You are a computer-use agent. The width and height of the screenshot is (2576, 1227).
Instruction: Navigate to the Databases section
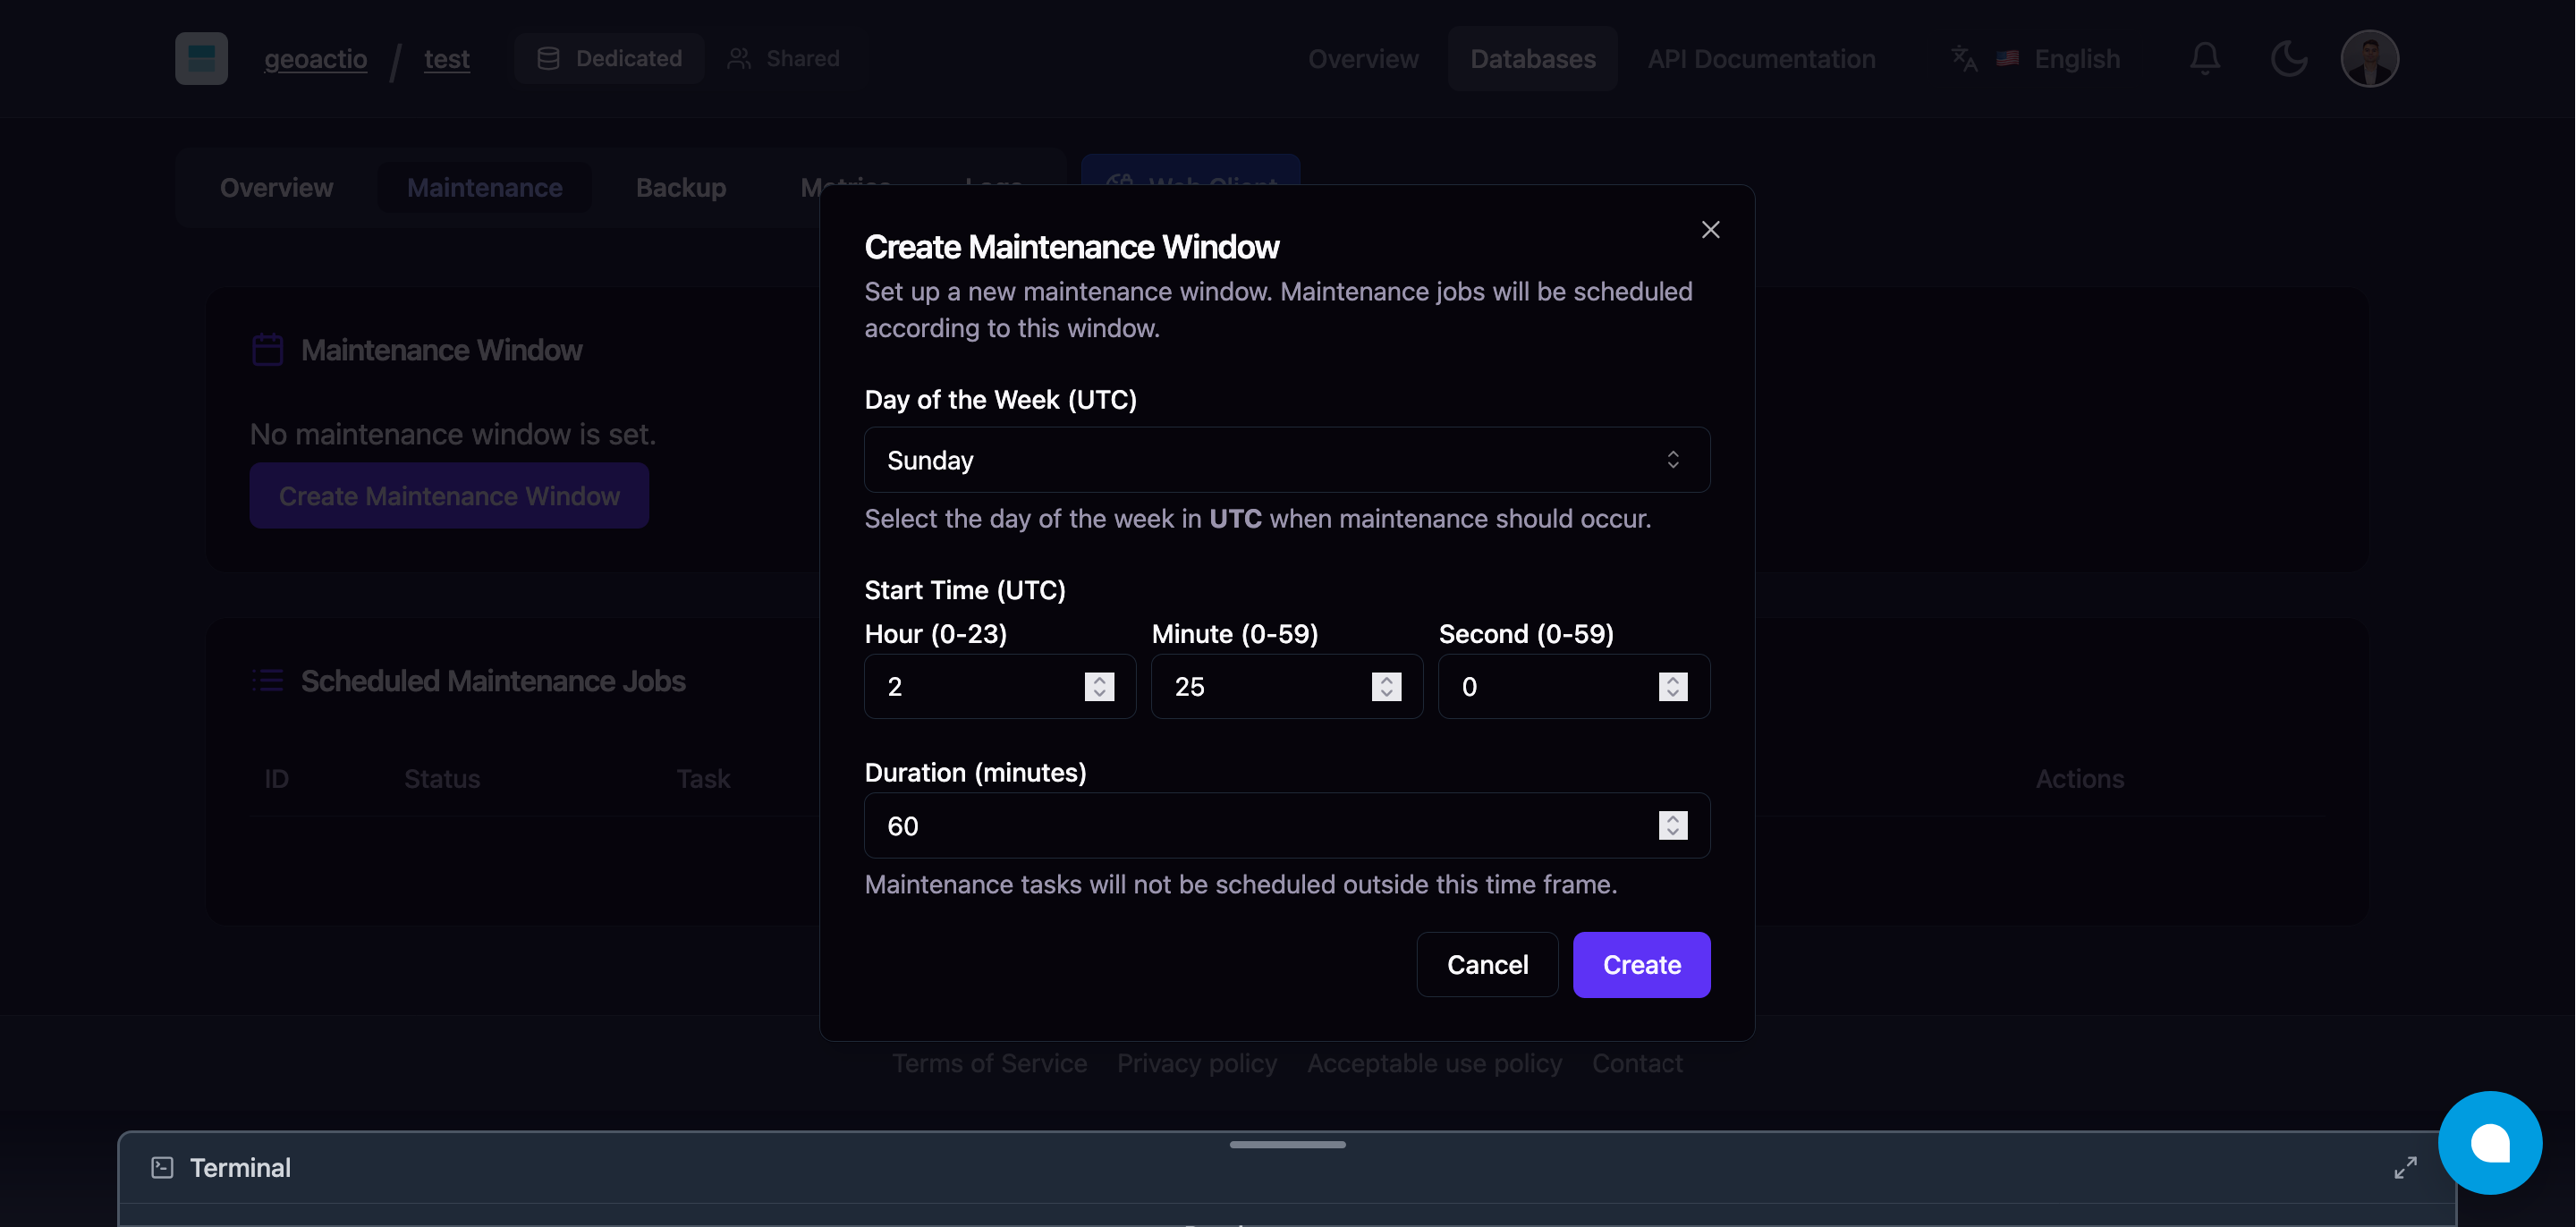(1532, 58)
